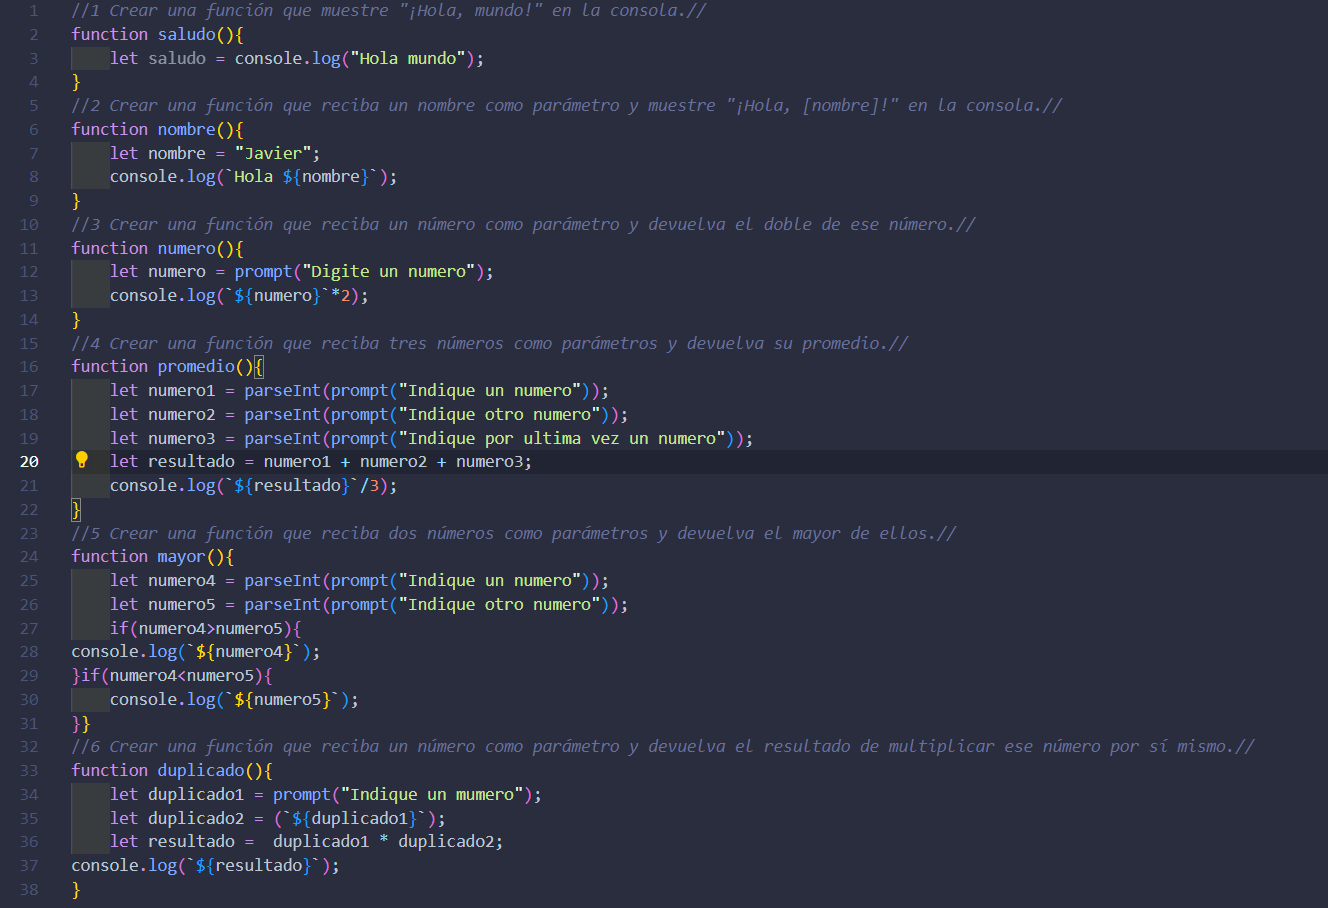Click line number 33 in the gutter

tap(29, 770)
